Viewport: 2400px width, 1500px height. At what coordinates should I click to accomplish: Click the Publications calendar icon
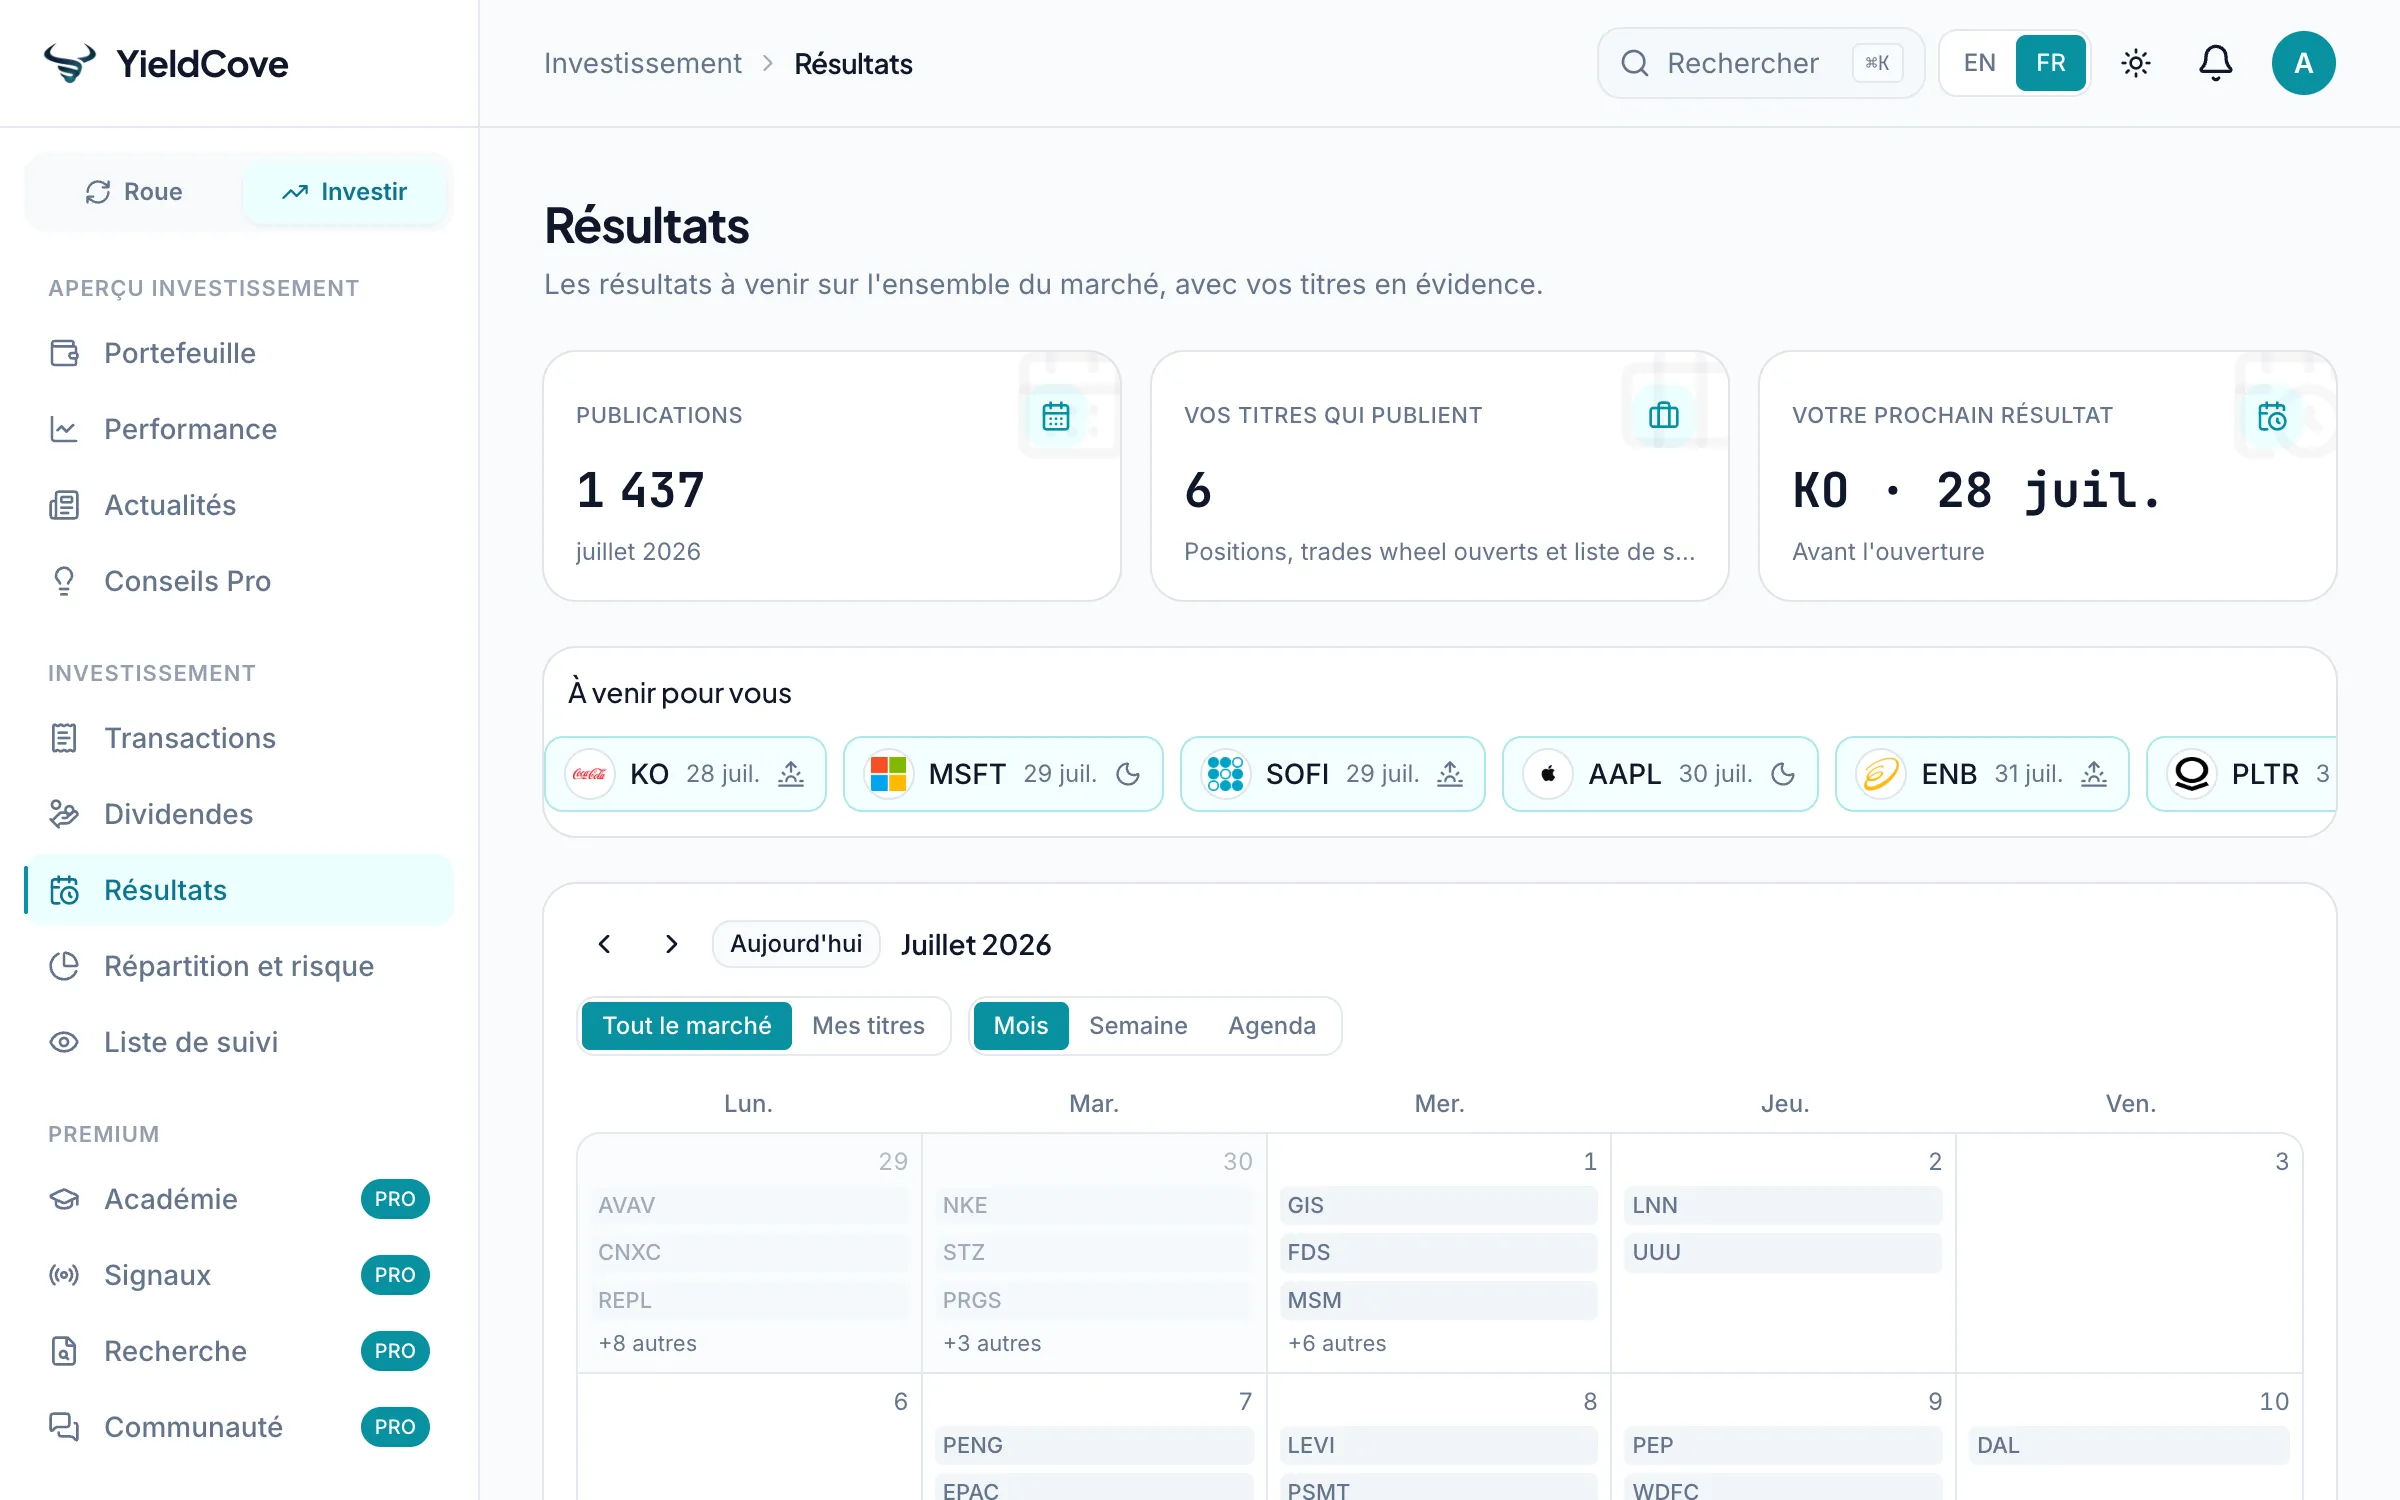coord(1056,415)
